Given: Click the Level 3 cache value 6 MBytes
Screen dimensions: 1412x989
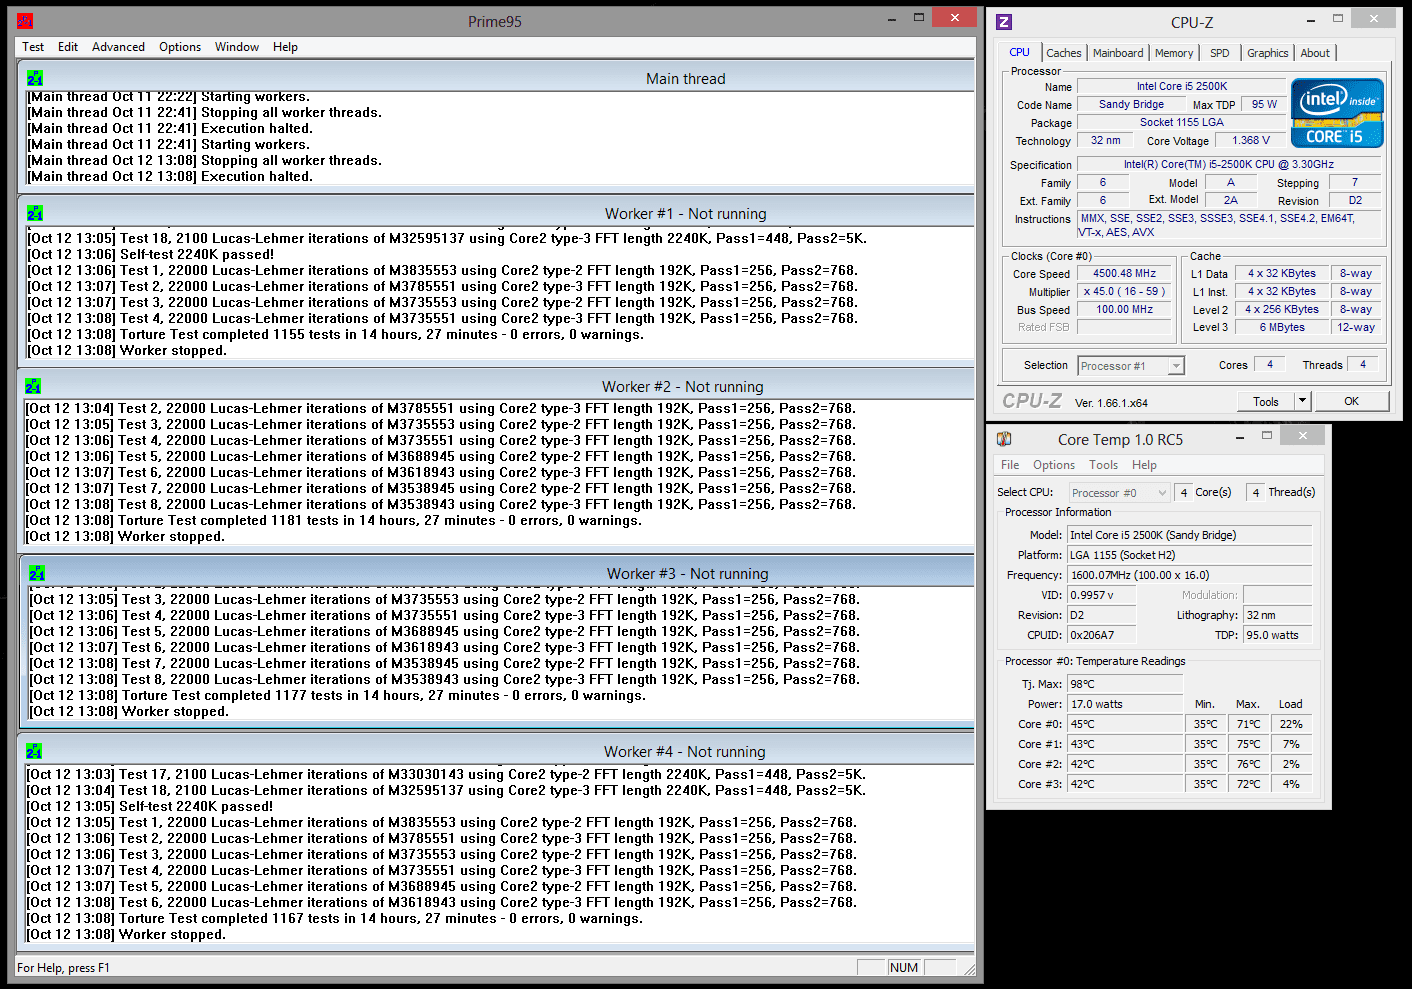Looking at the screenshot, I should 1281,327.
